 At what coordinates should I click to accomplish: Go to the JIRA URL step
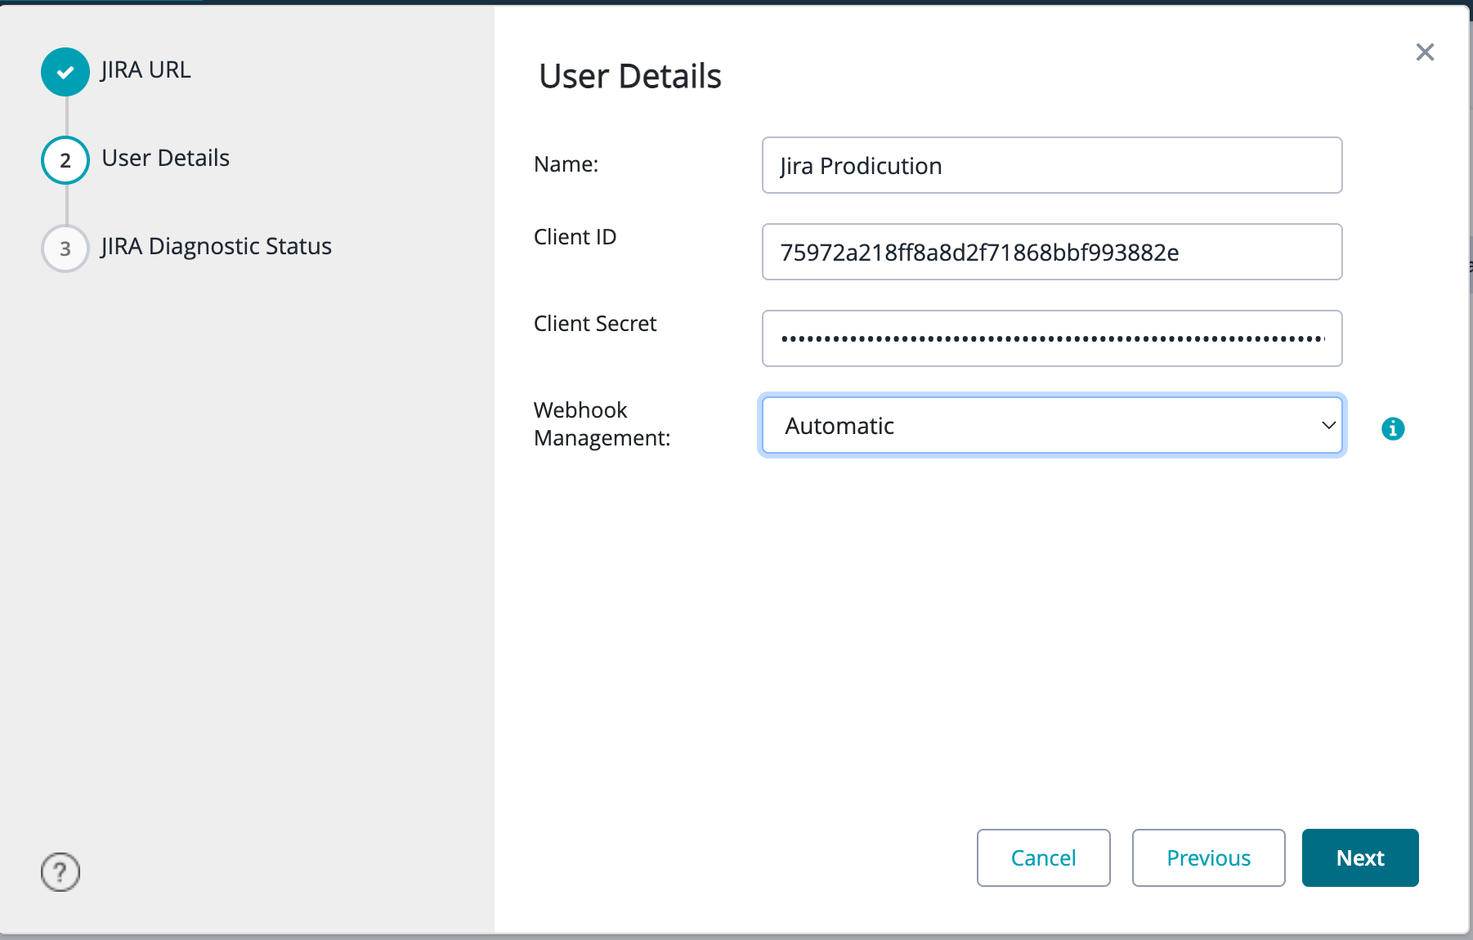click(x=146, y=70)
